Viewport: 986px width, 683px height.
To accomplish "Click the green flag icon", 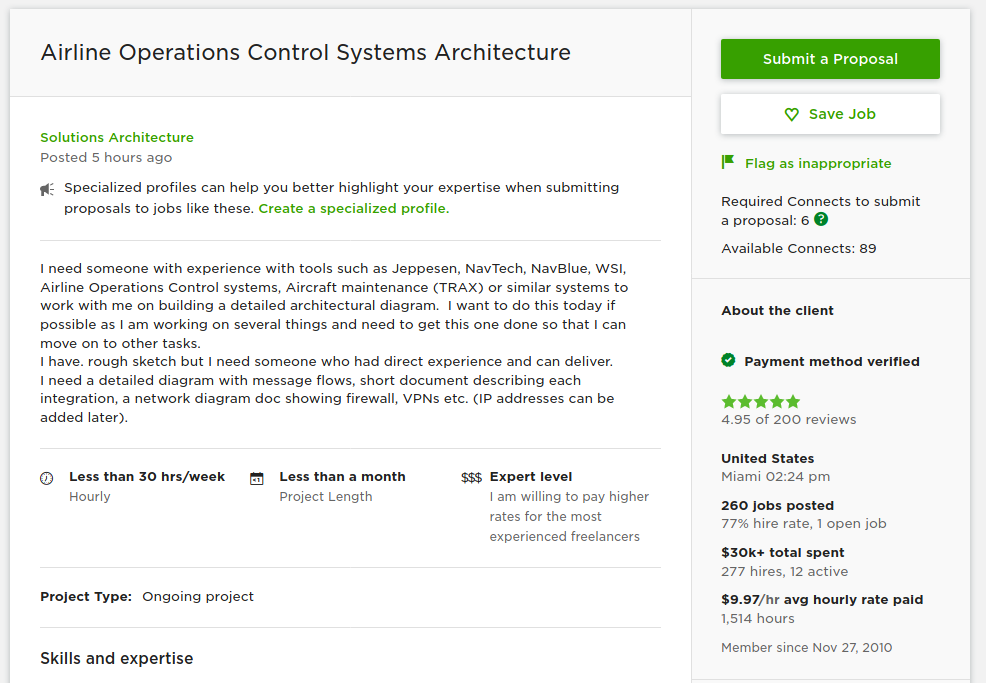I will 728,162.
